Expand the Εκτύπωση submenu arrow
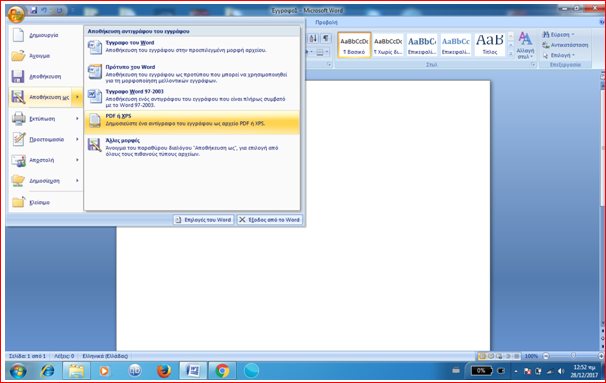 pos(77,119)
